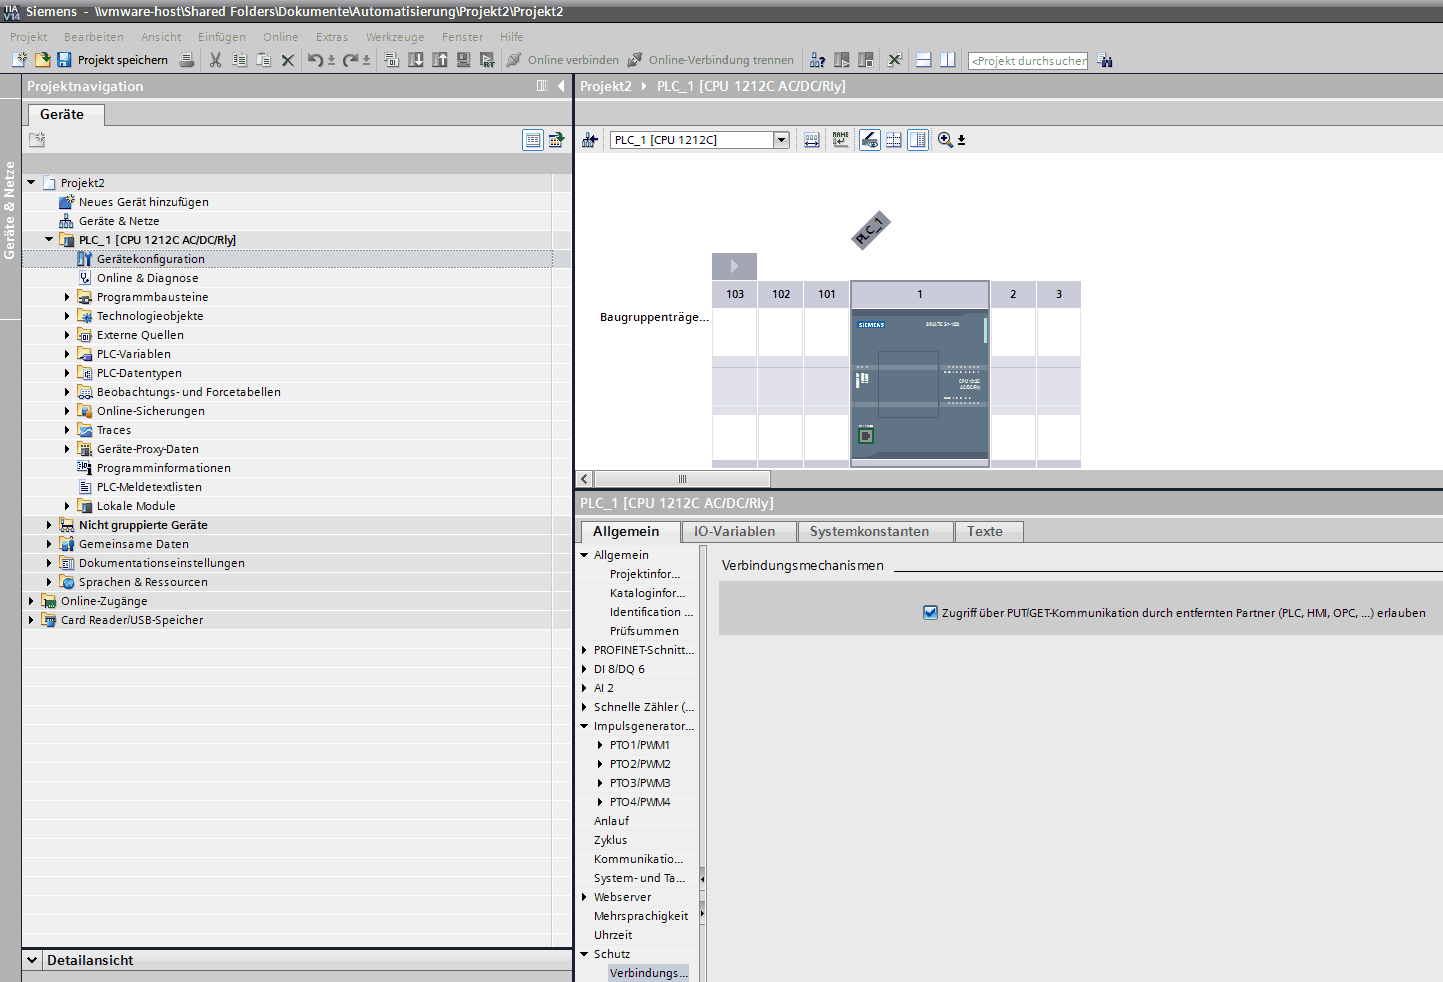Click Online-Verbindung trennen button

711,60
